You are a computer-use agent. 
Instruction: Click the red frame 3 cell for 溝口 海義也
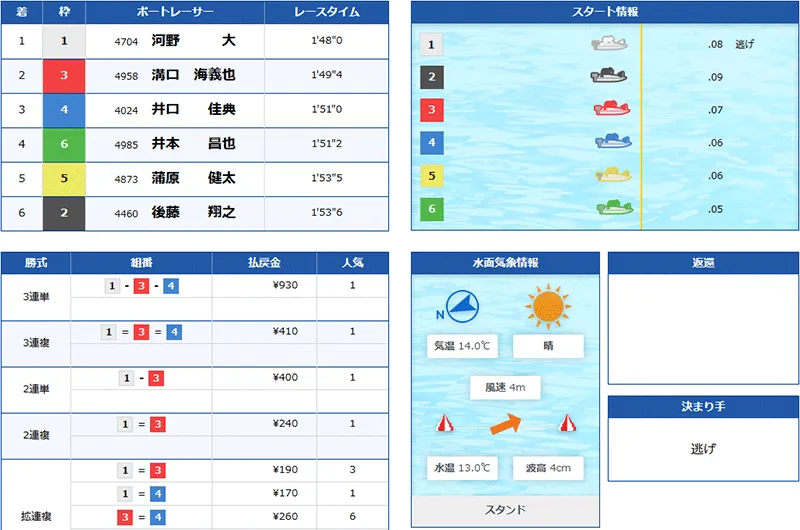click(x=64, y=75)
